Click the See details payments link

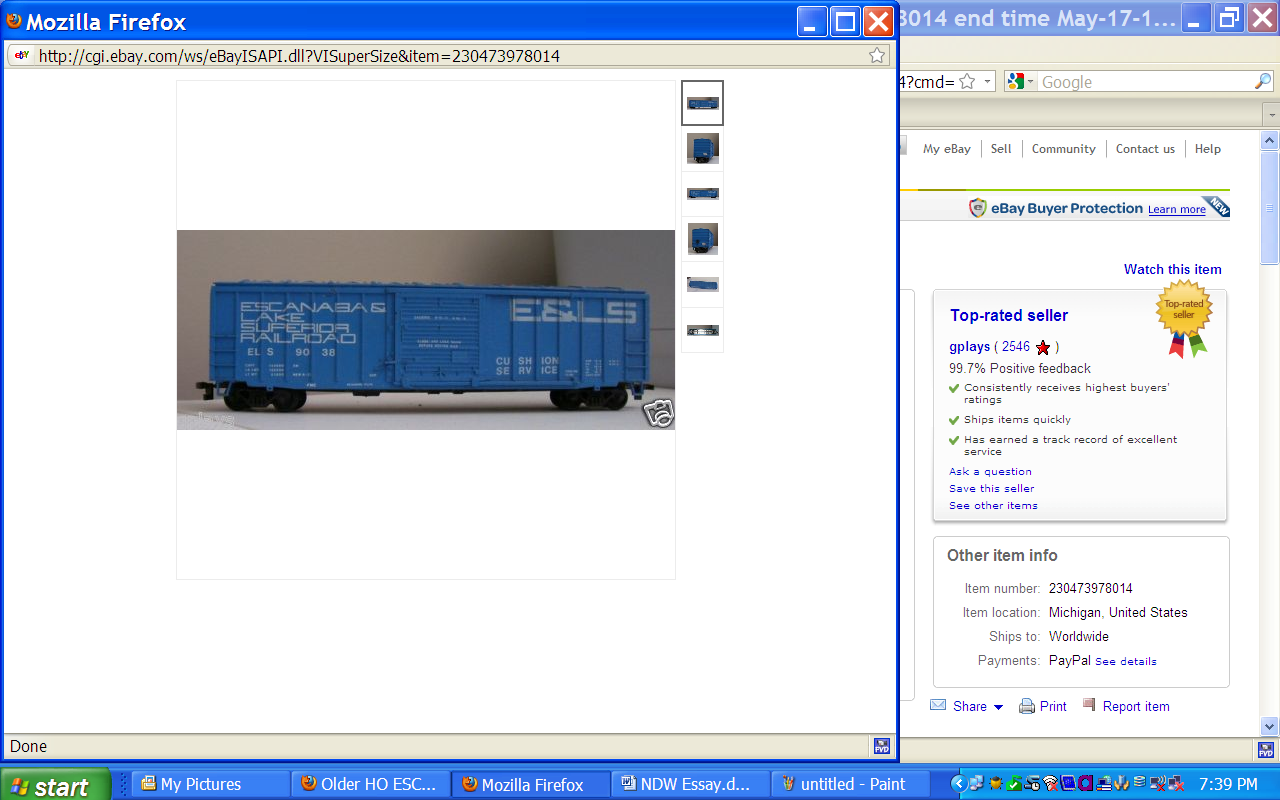(1125, 662)
